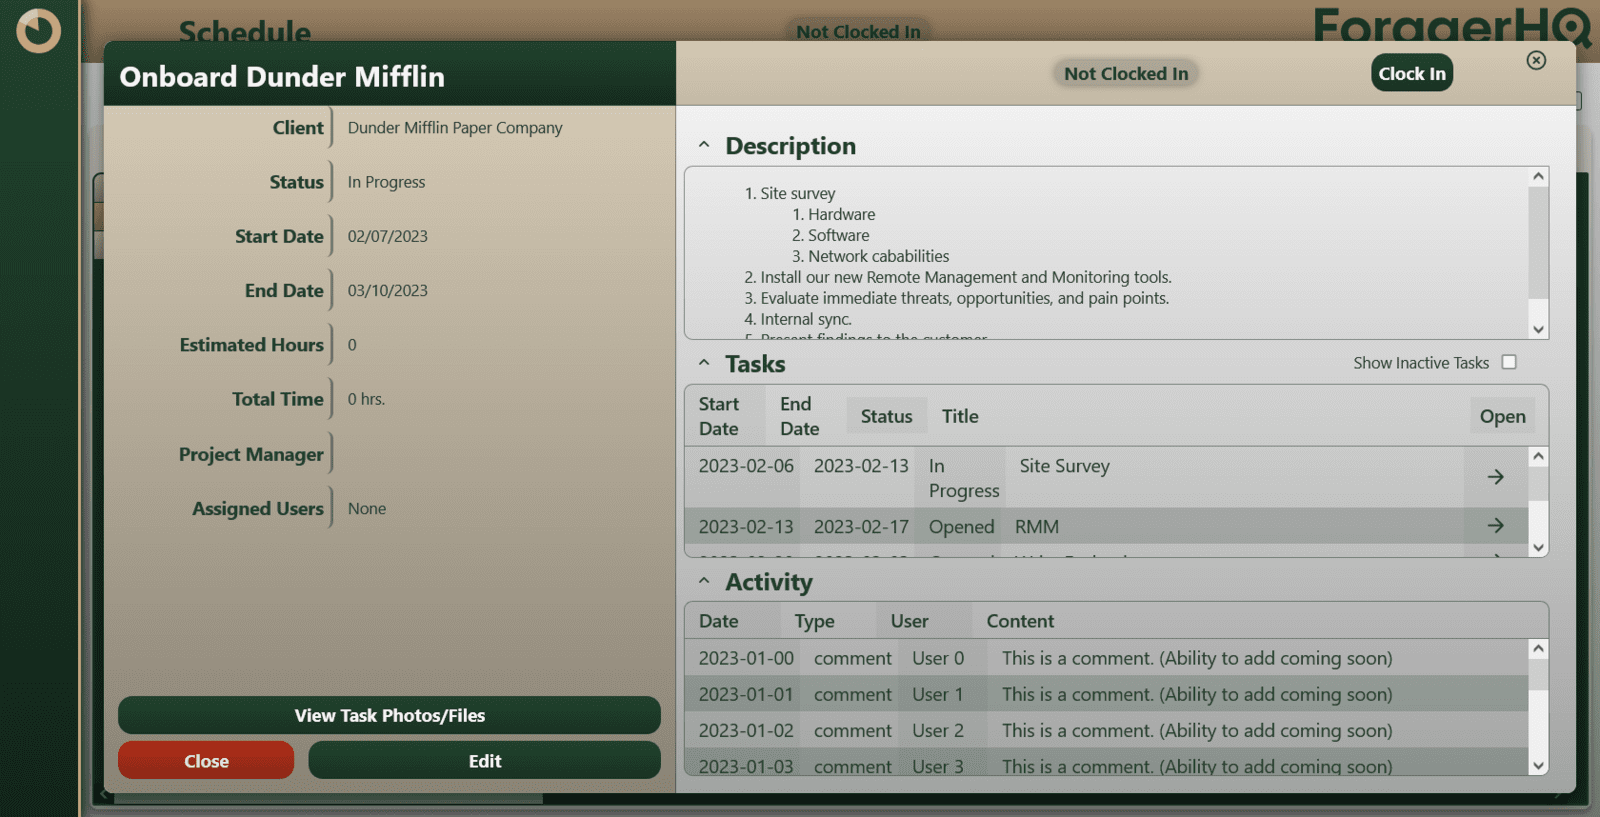1600x817 pixels.
Task: Click the Activity Date column header
Action: 718,621
